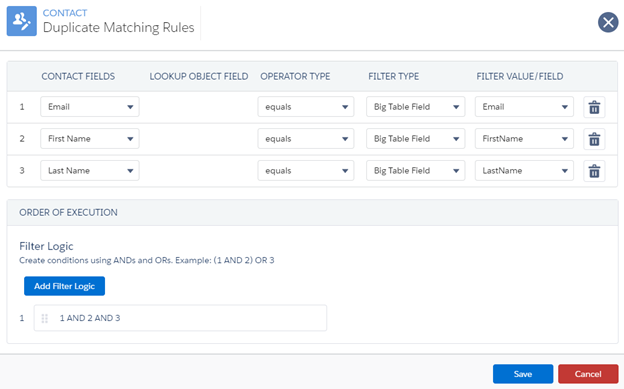Delete the First Name rule row

pos(594,139)
